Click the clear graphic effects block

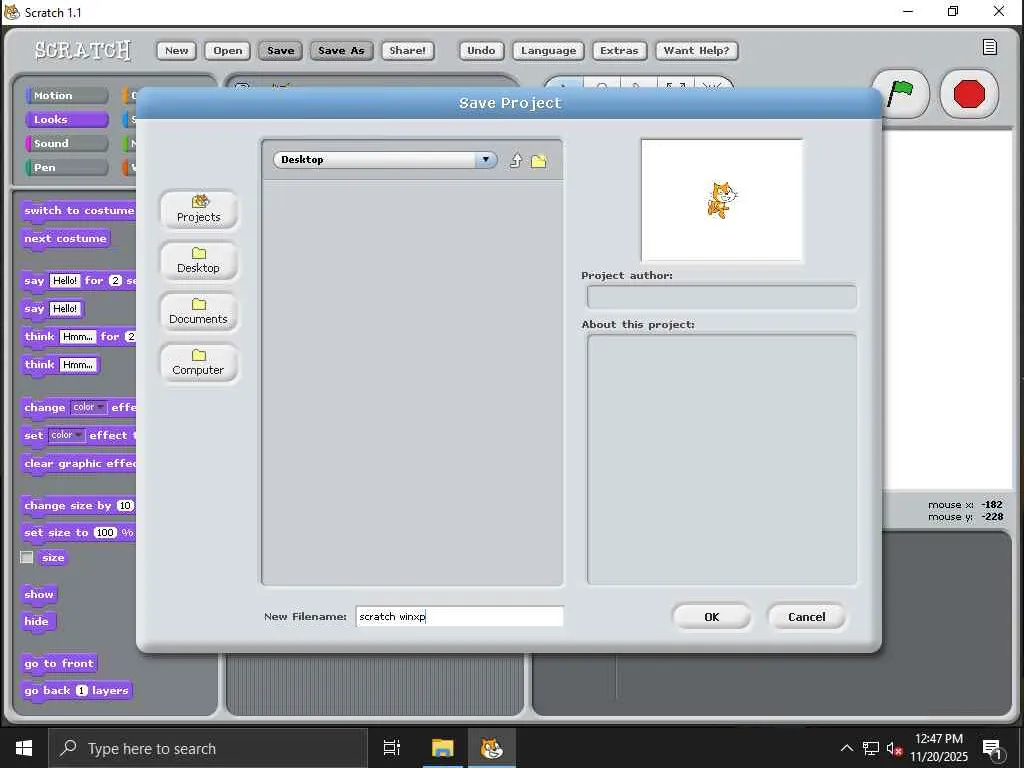coord(78,464)
